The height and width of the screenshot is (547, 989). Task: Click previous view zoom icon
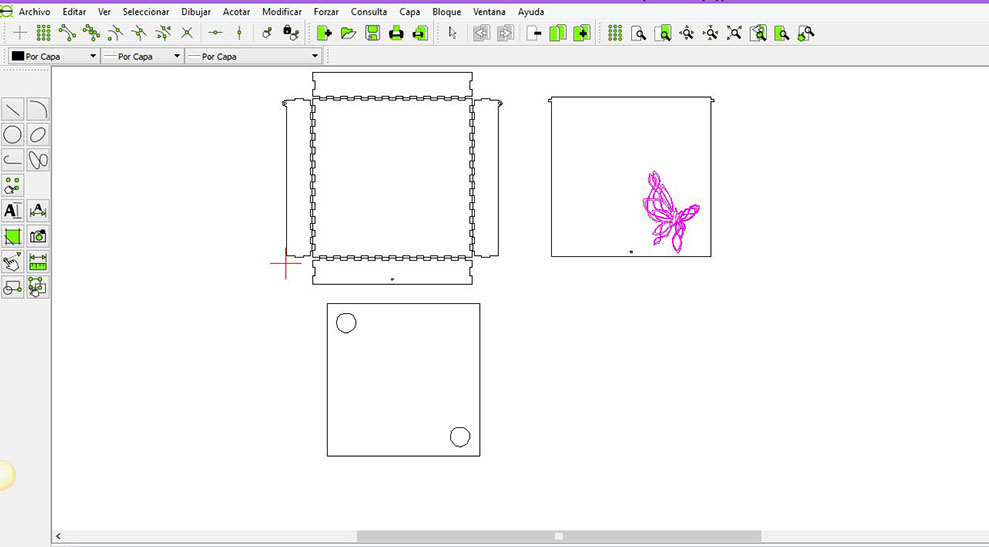tap(758, 33)
